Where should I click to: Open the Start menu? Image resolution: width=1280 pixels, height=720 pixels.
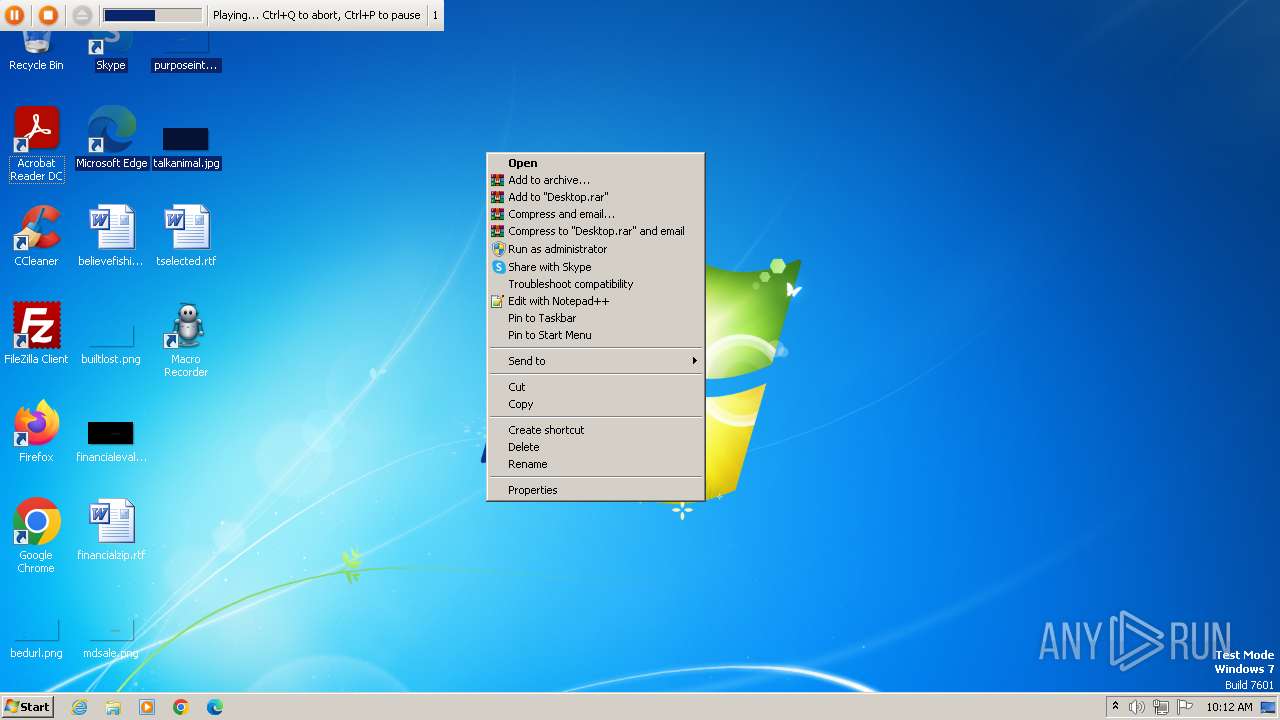(x=27, y=707)
